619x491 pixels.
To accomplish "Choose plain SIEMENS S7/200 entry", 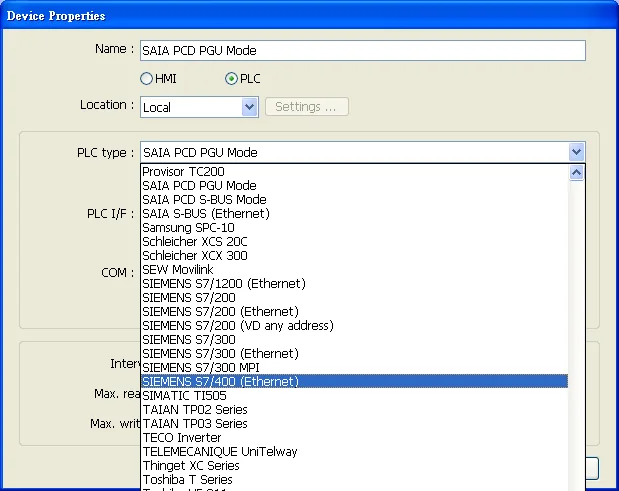I will click(x=355, y=298).
